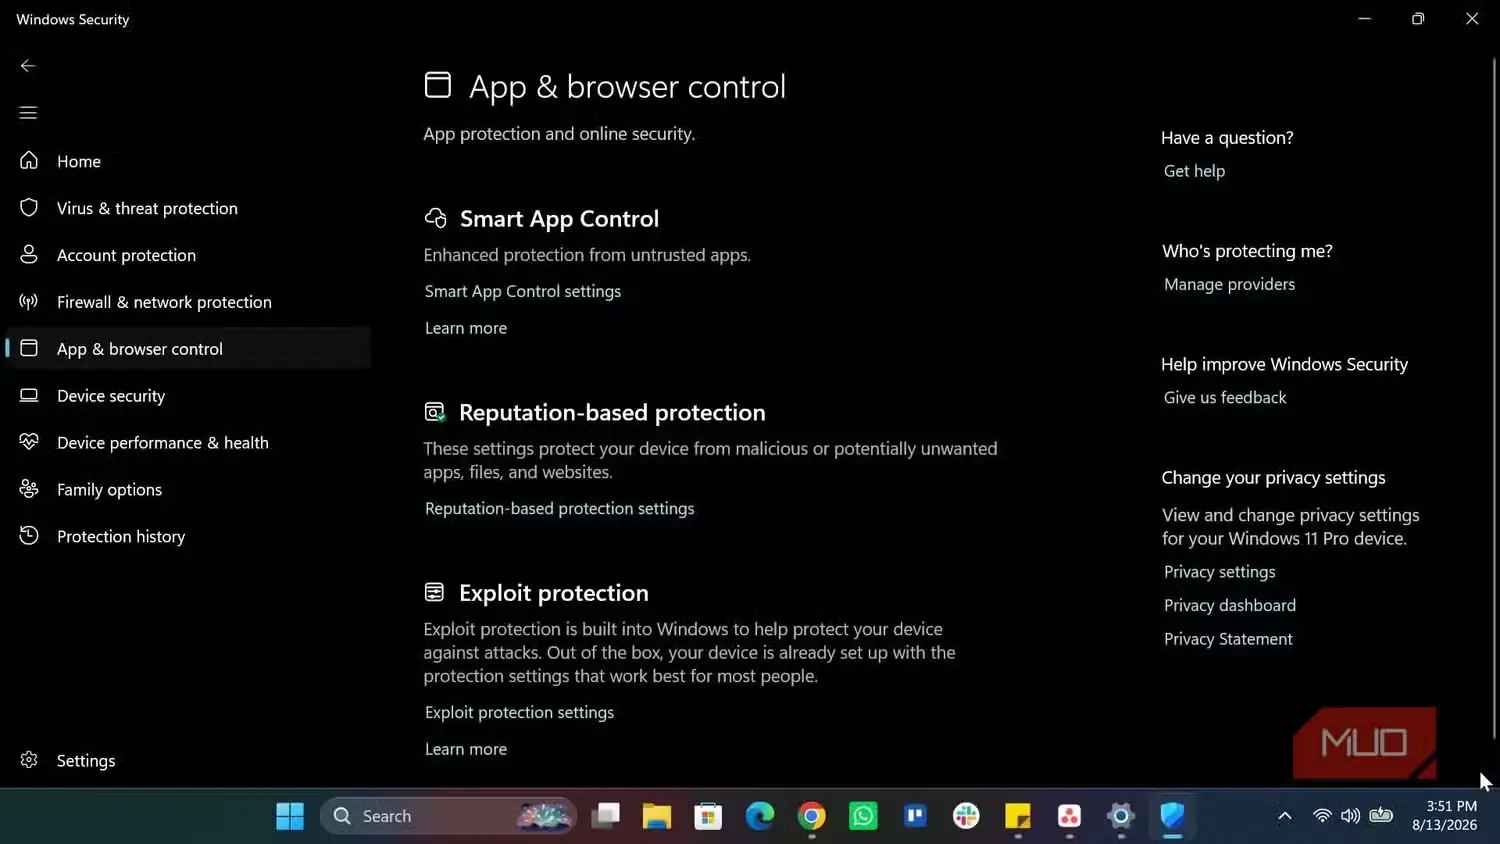This screenshot has width=1500, height=844.
Task: Open Protection history
Action: click(x=121, y=537)
